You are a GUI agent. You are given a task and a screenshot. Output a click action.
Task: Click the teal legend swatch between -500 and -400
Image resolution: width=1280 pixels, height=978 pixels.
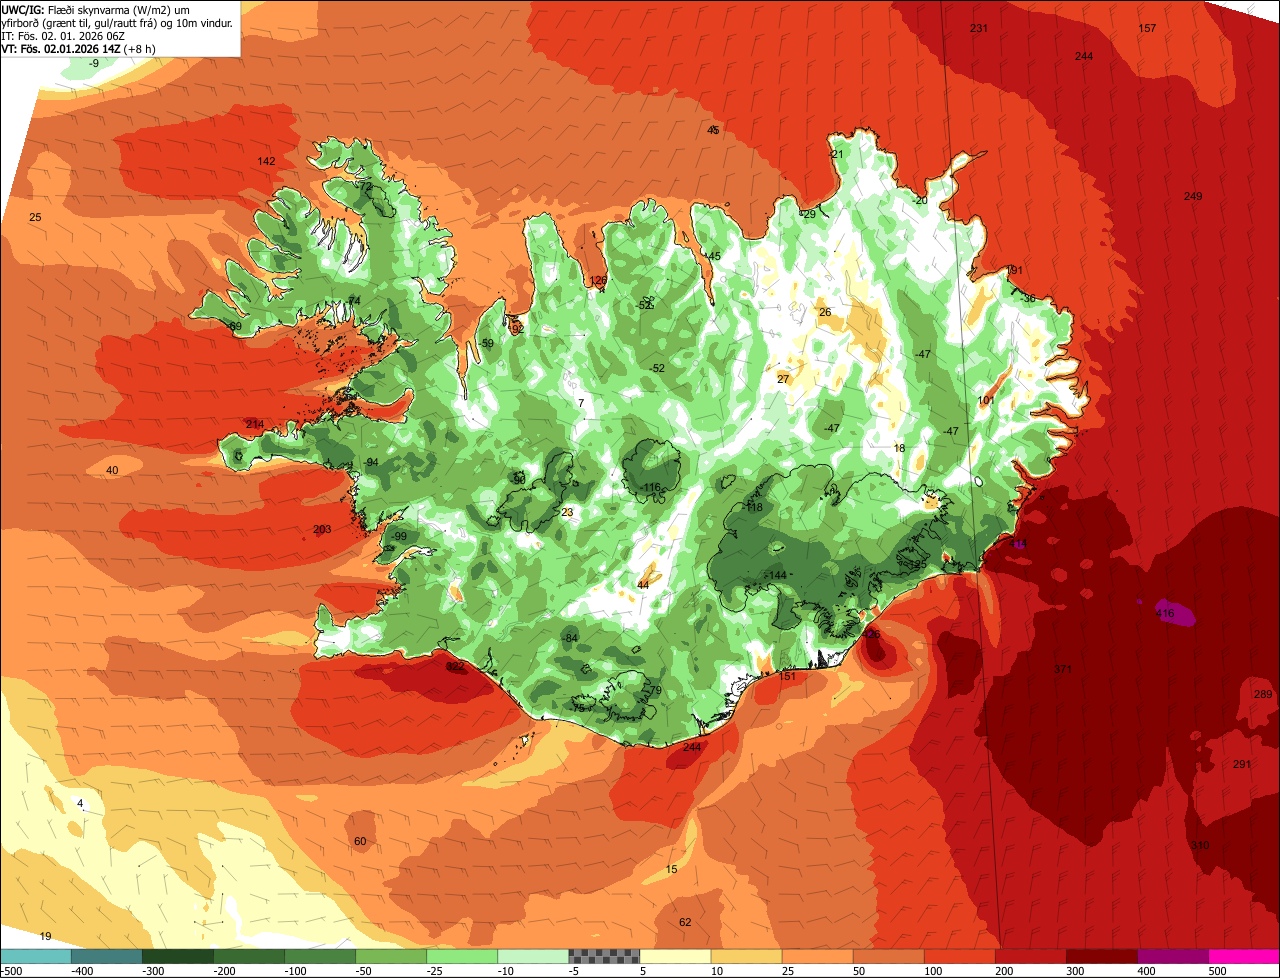(36, 956)
